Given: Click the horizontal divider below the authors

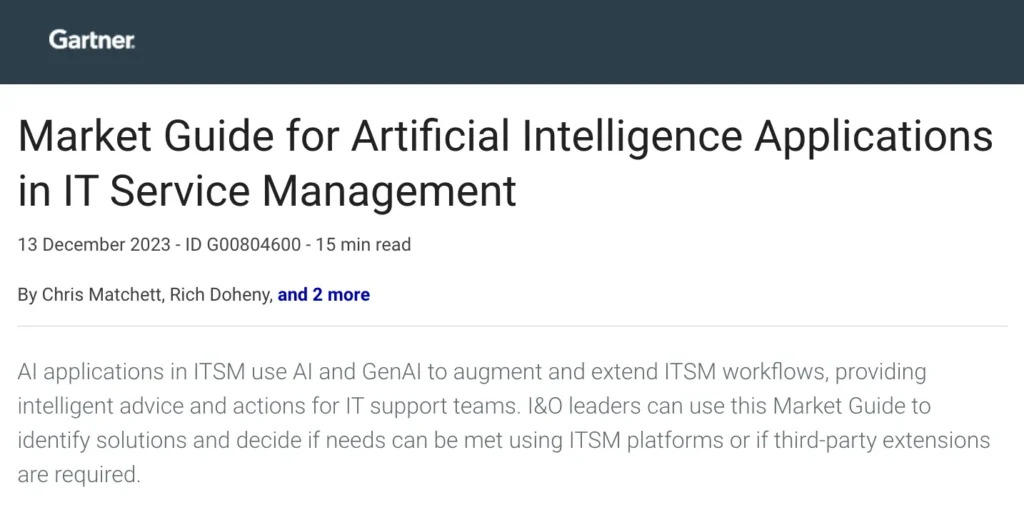Looking at the screenshot, I should tap(512, 326).
